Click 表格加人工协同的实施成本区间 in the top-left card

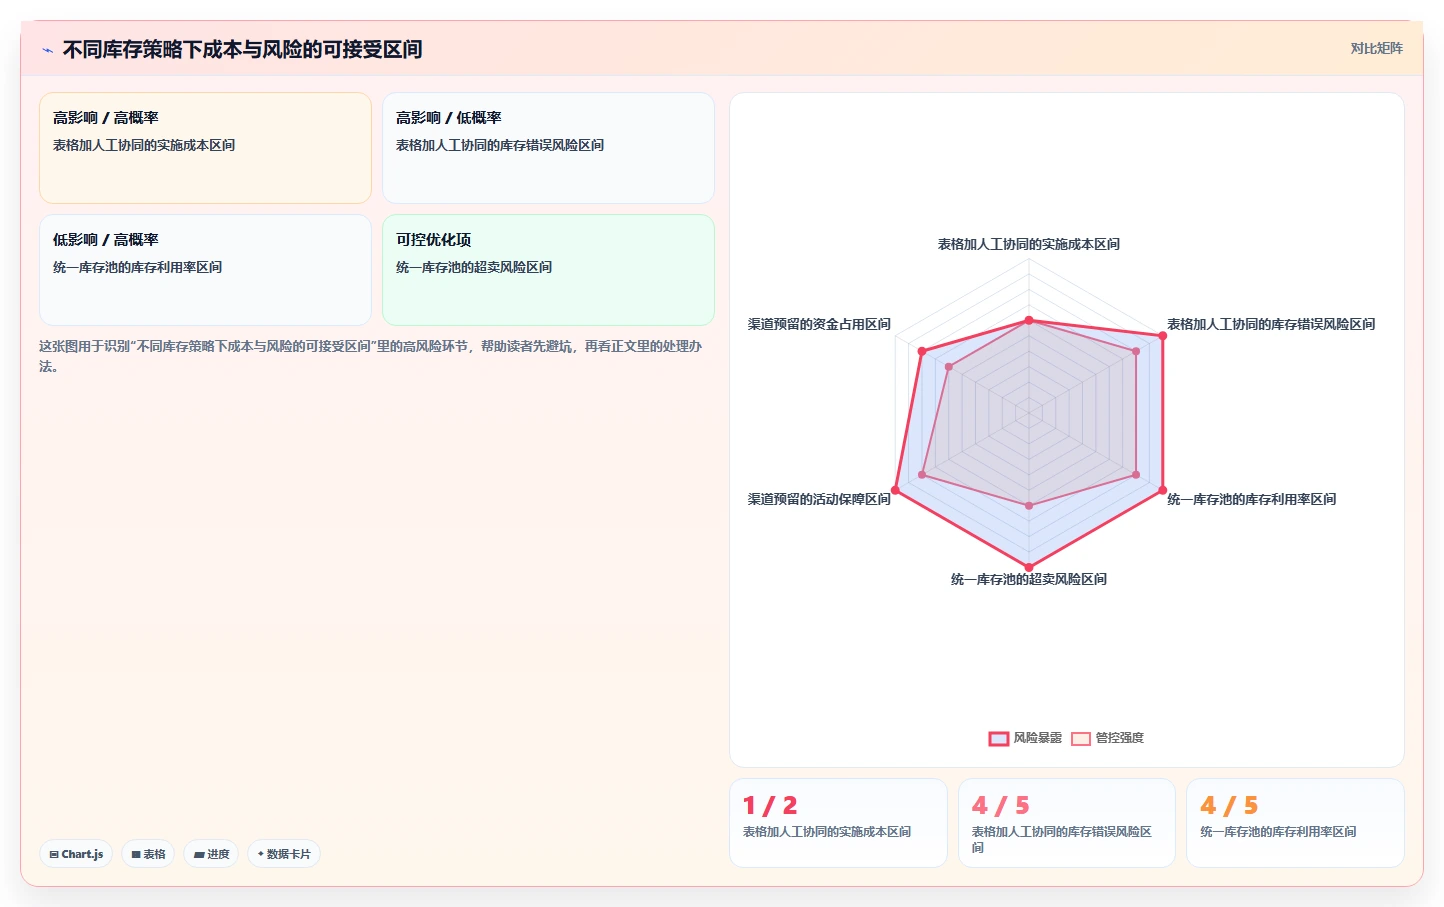(x=144, y=145)
